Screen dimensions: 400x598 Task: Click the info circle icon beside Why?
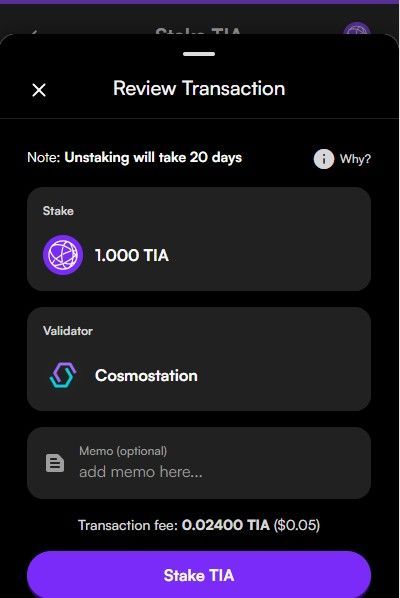pyautogui.click(x=324, y=159)
